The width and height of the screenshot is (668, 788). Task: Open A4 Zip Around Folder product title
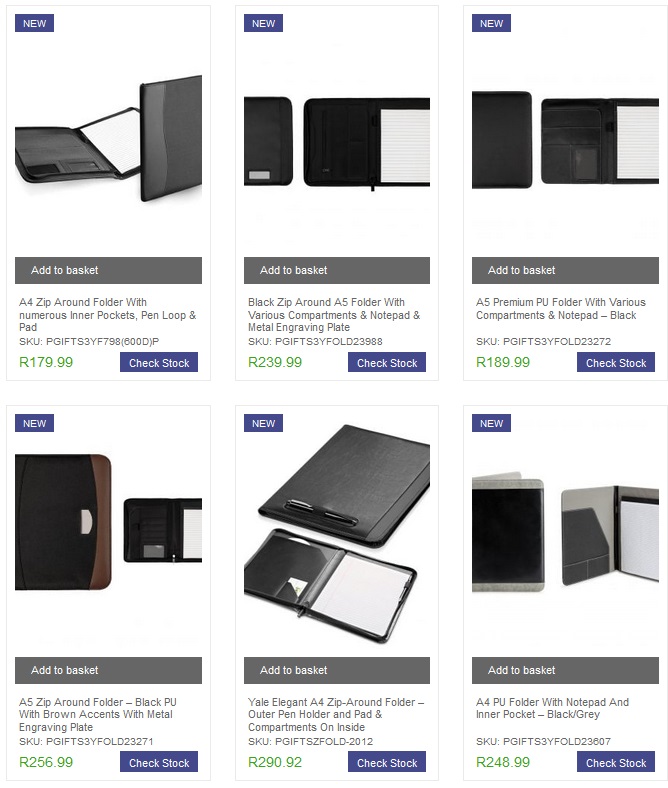(108, 315)
